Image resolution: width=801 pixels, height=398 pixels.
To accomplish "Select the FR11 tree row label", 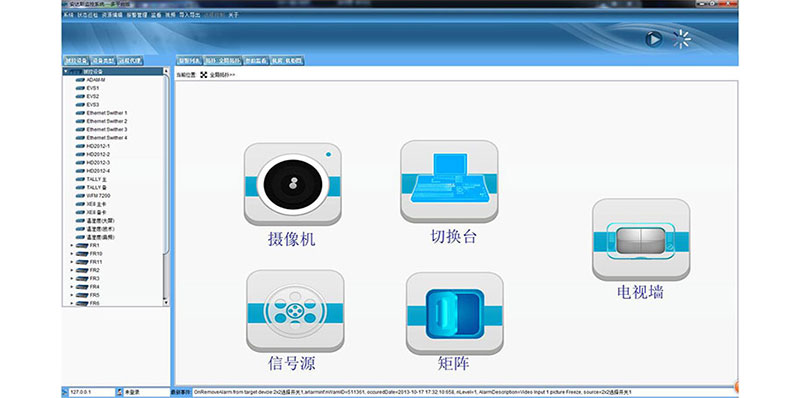I will coord(96,262).
